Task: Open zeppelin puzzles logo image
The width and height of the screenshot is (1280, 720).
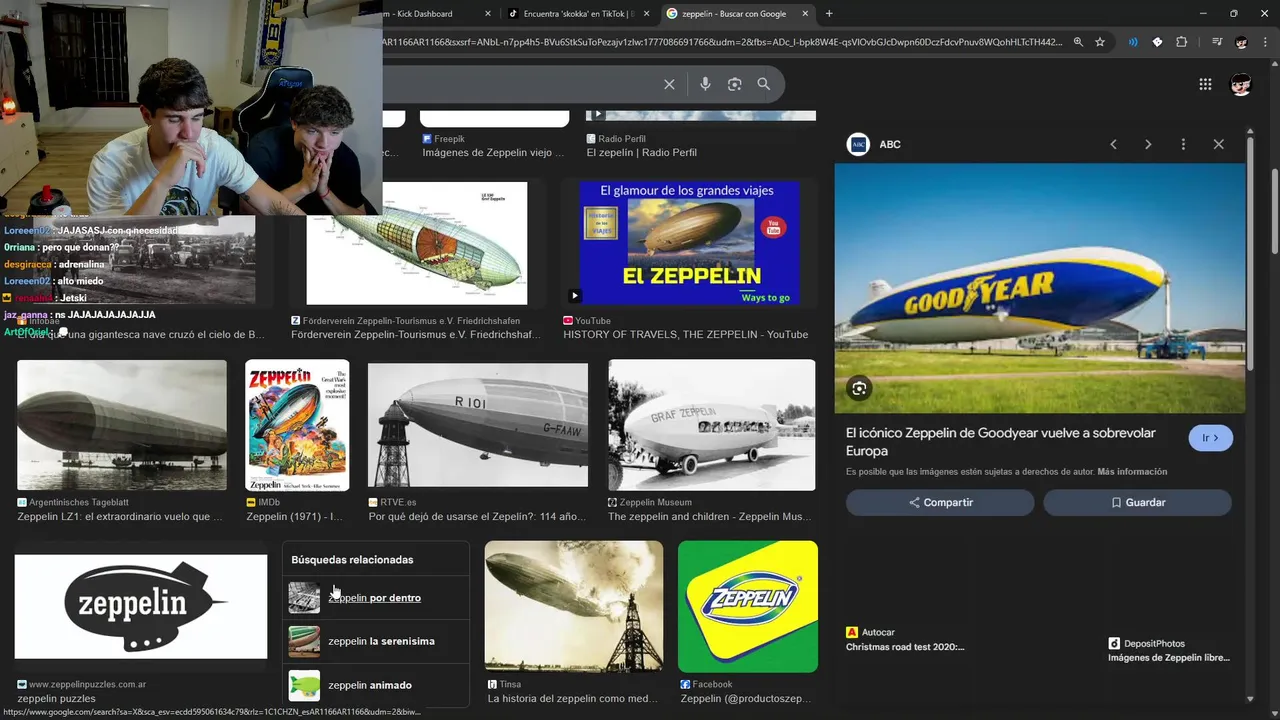Action: tap(141, 607)
